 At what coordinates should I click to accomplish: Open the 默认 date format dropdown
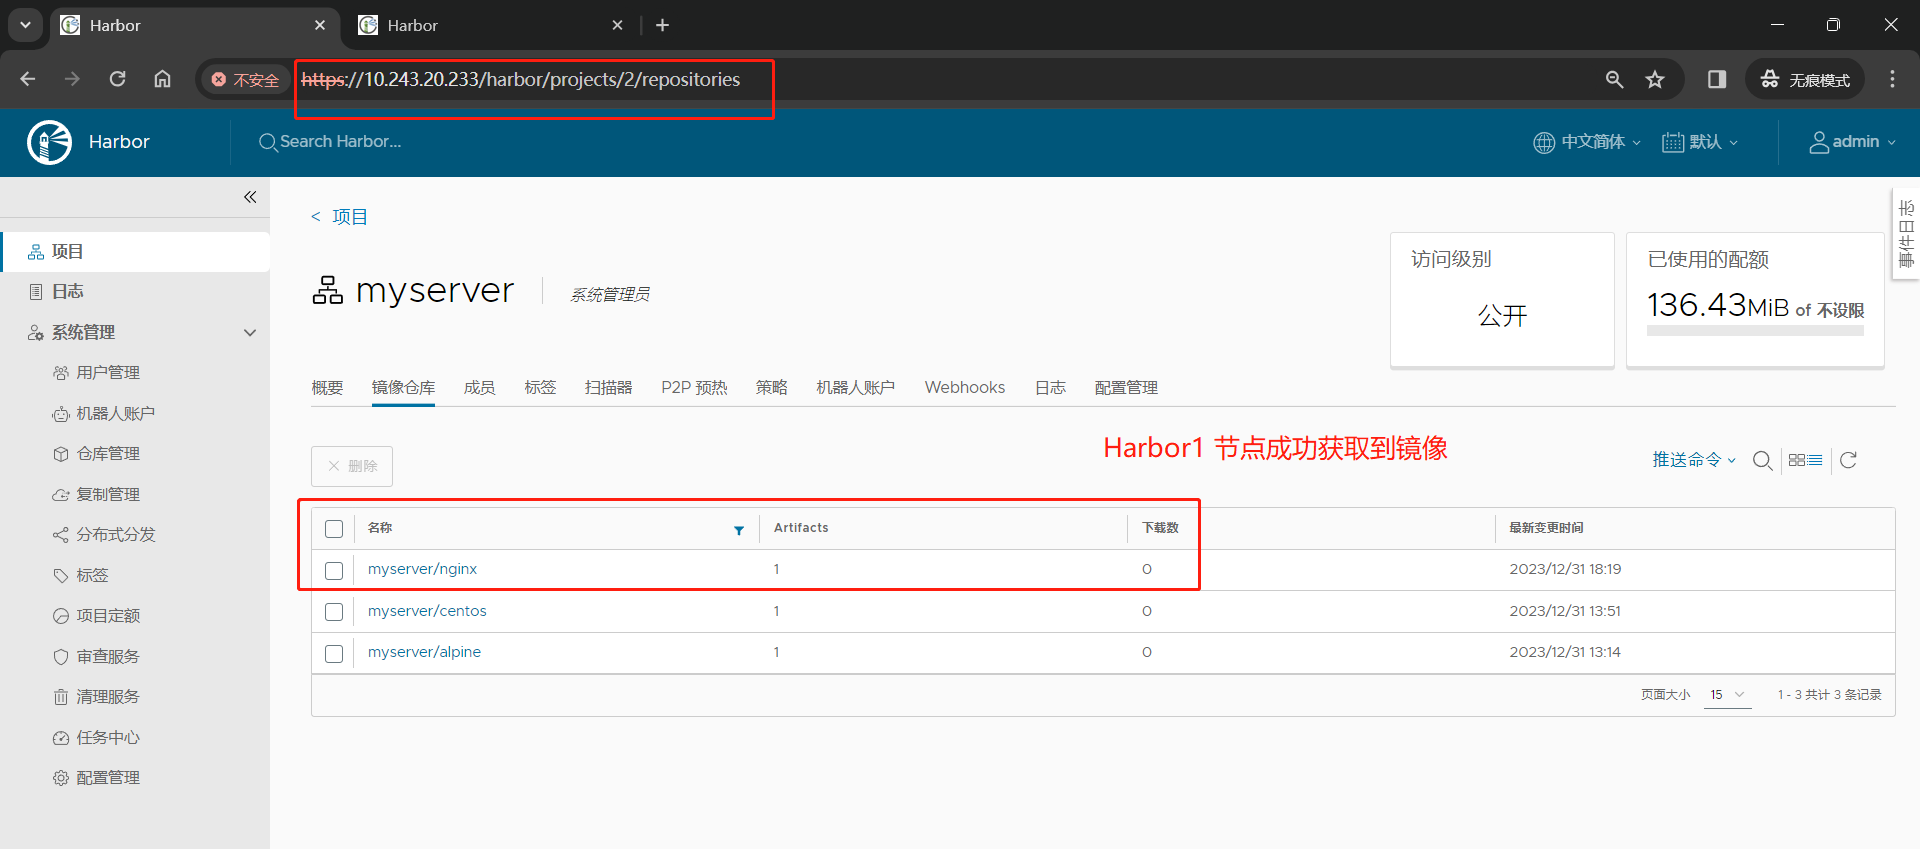(1700, 142)
